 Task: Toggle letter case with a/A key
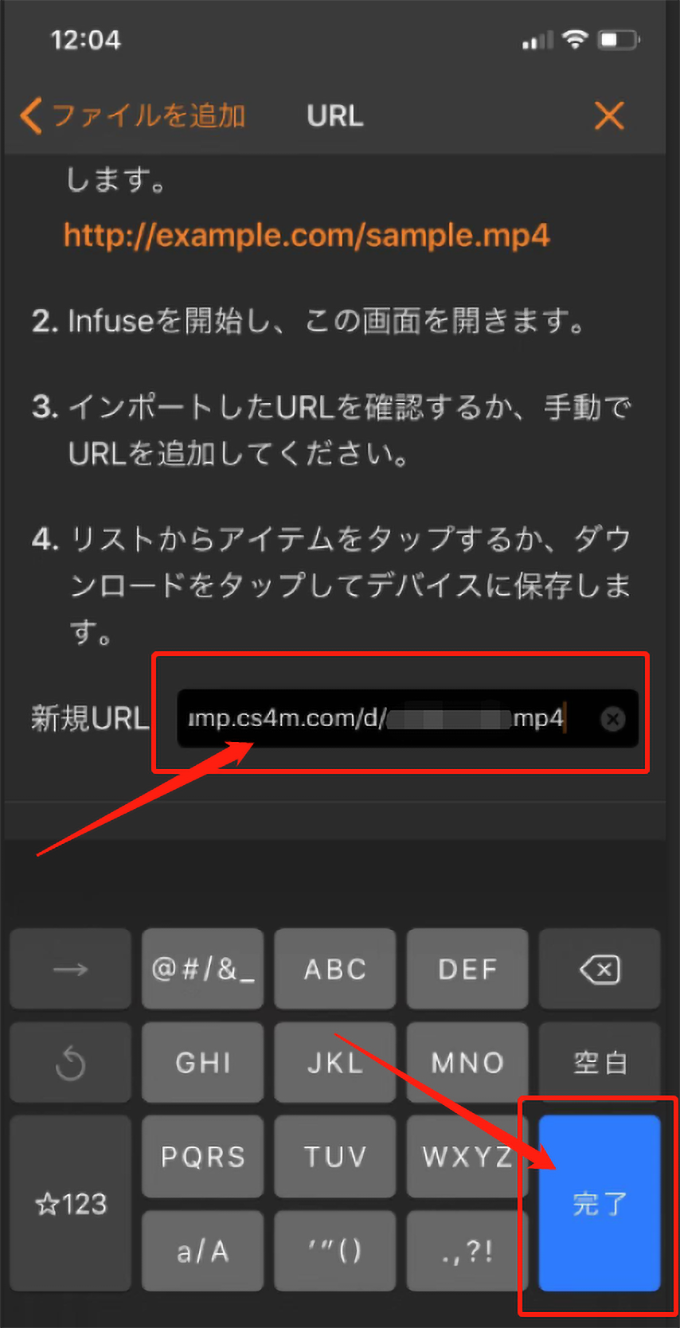pyautogui.click(x=203, y=1252)
